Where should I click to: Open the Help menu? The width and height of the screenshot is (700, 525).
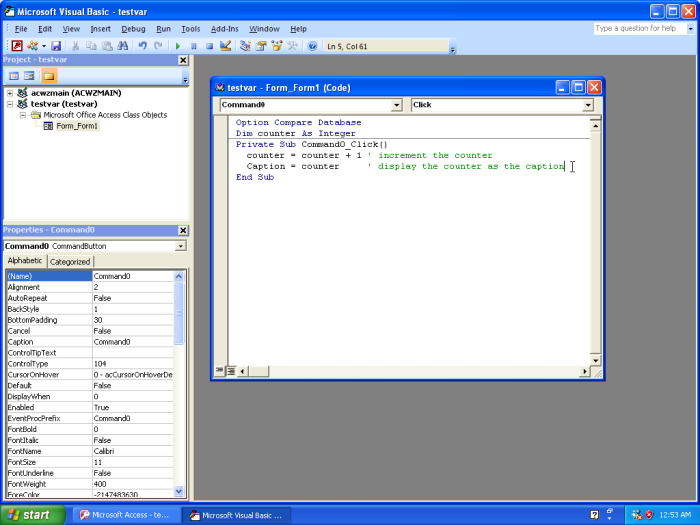298,29
